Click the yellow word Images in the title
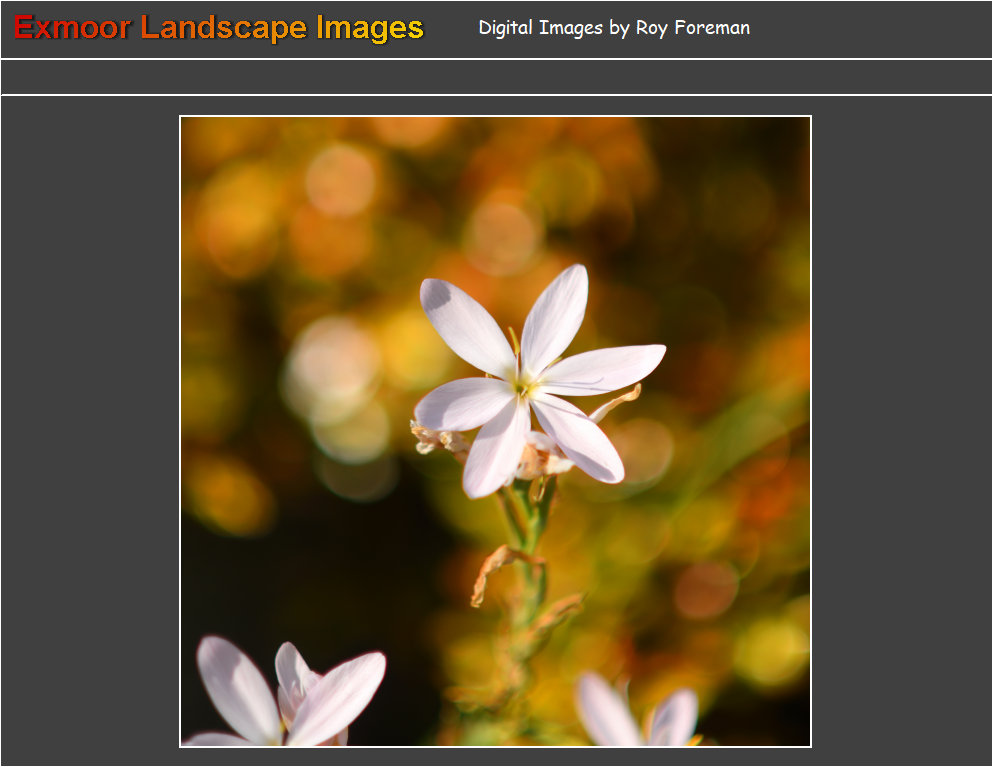Screen dimensions: 993x767 coord(369,28)
